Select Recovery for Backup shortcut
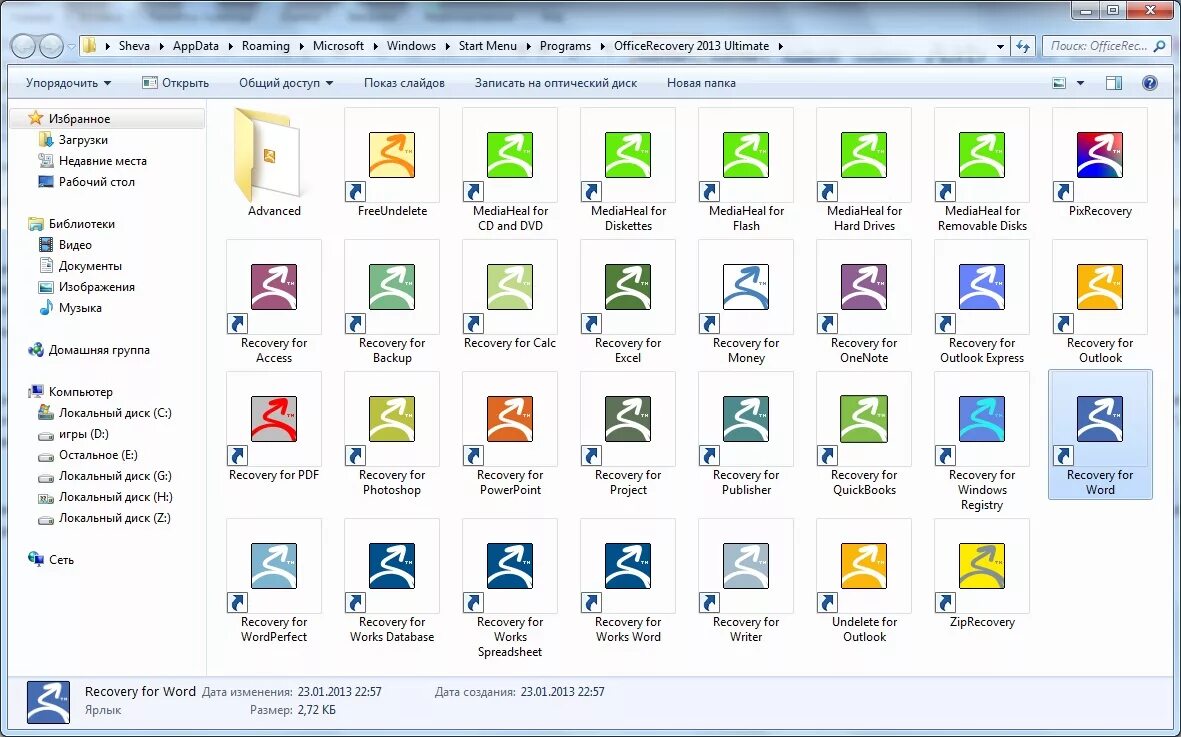The height and width of the screenshot is (737, 1181). 392,302
